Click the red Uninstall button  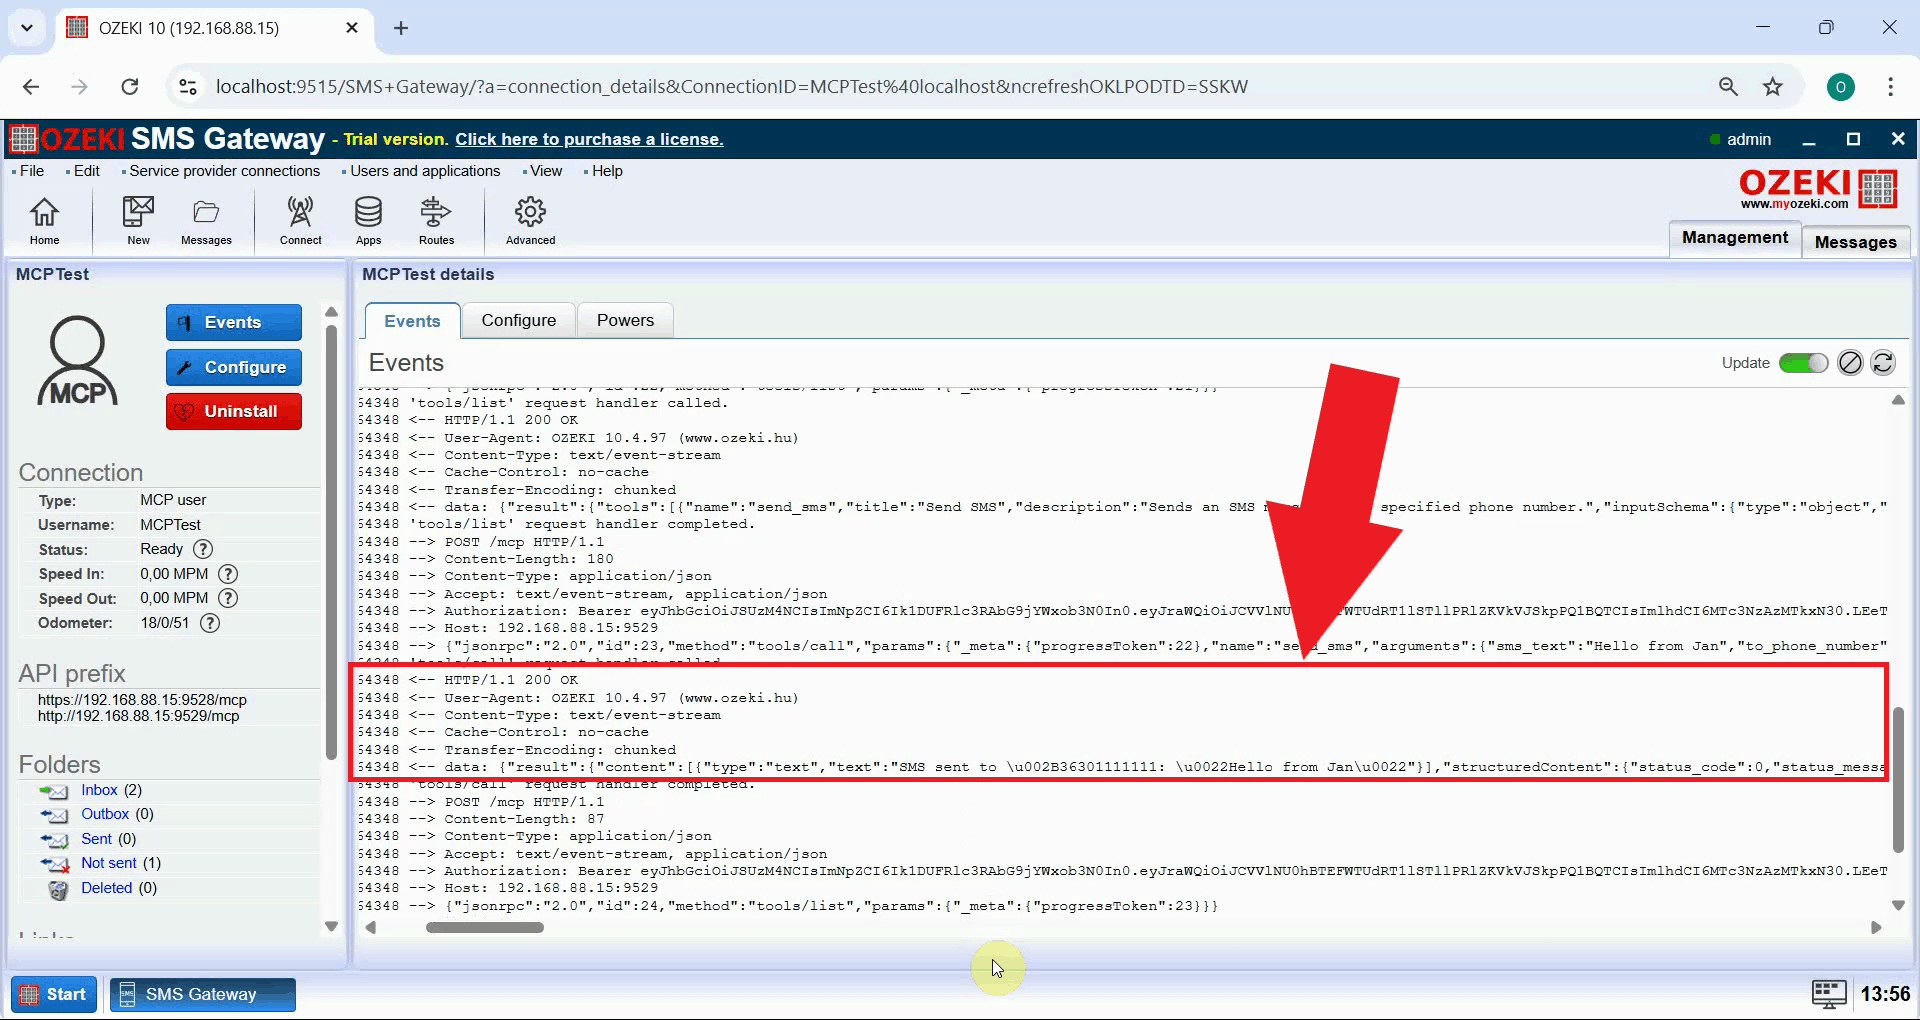tap(233, 412)
